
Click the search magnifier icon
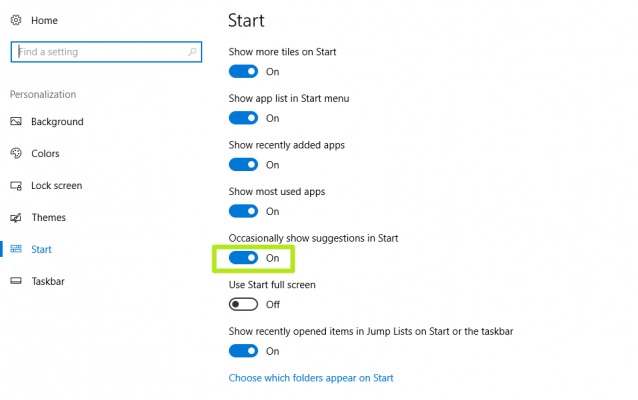point(191,51)
